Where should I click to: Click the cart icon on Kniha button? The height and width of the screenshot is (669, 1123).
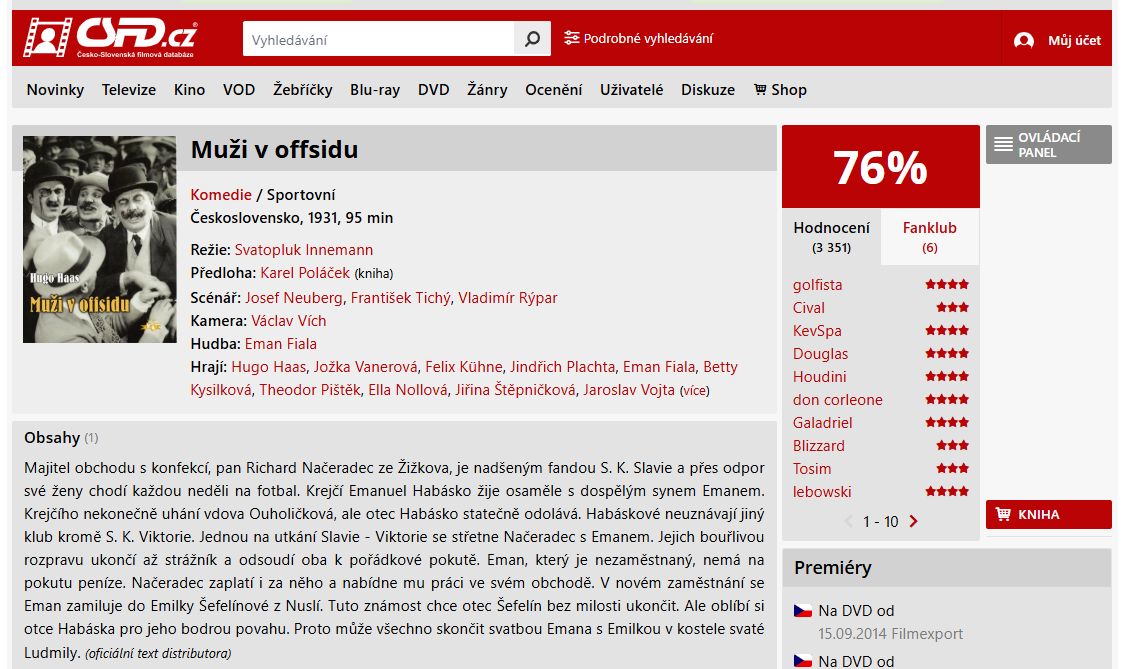click(x=1003, y=514)
